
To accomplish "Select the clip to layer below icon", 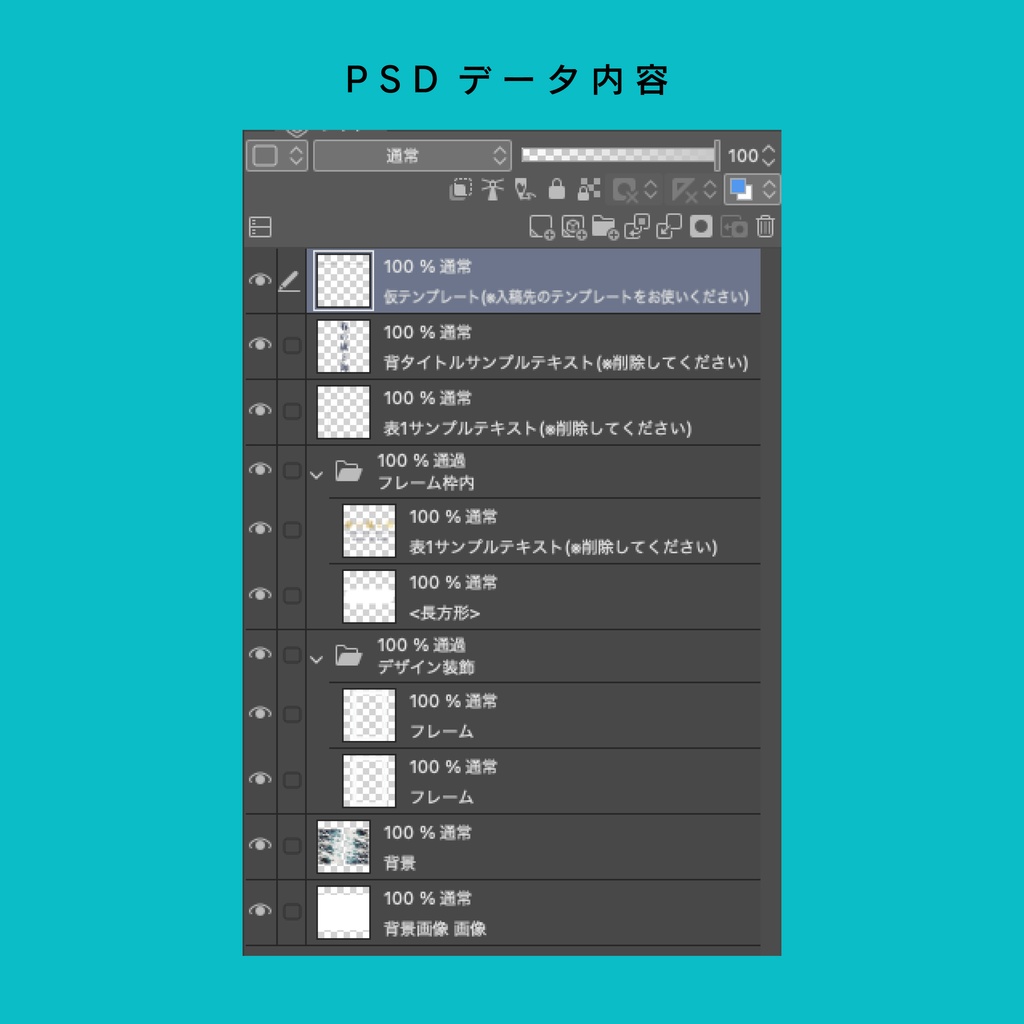I will pos(462,189).
